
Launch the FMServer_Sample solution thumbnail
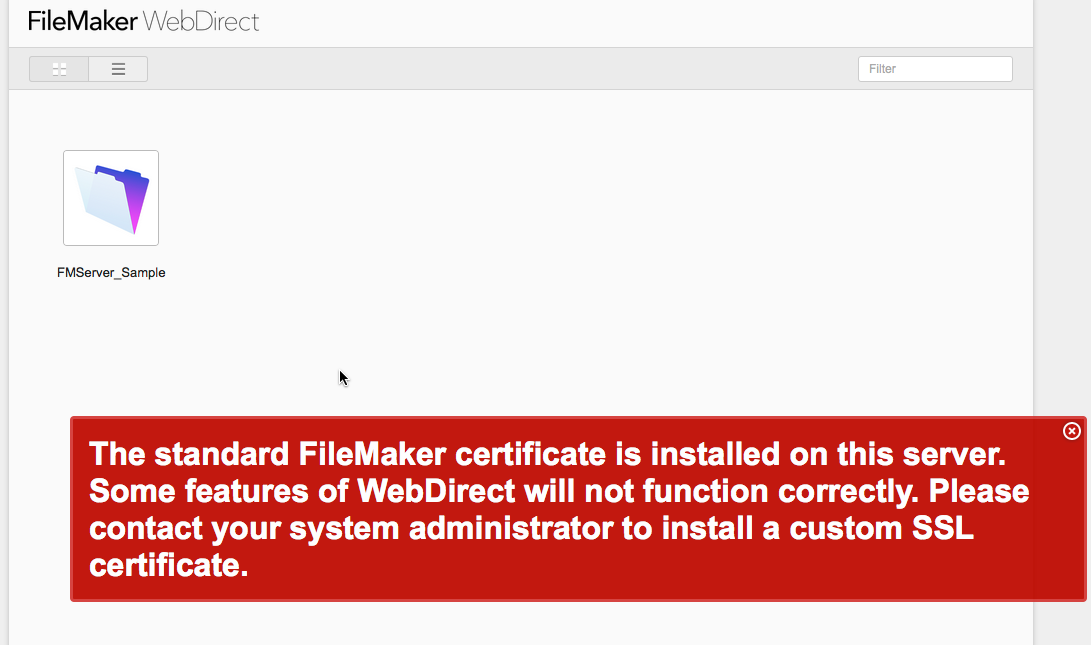coord(111,198)
